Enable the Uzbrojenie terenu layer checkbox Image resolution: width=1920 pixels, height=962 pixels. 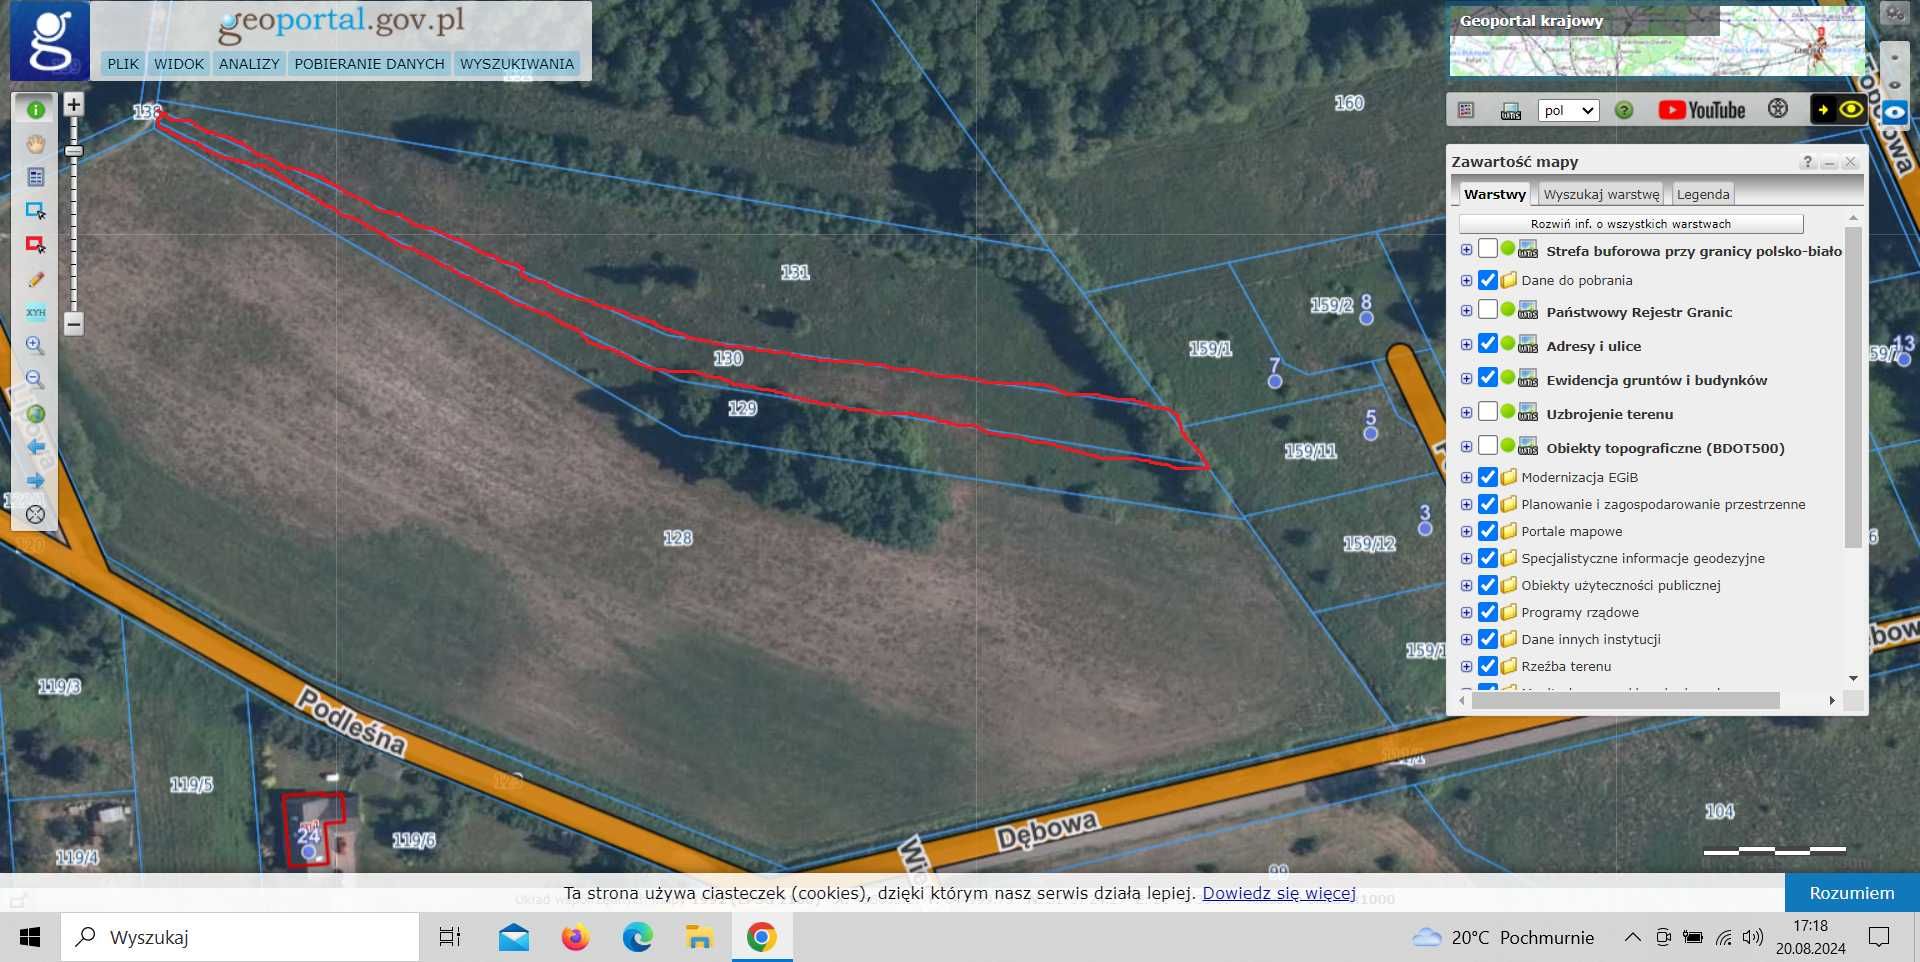1488,412
